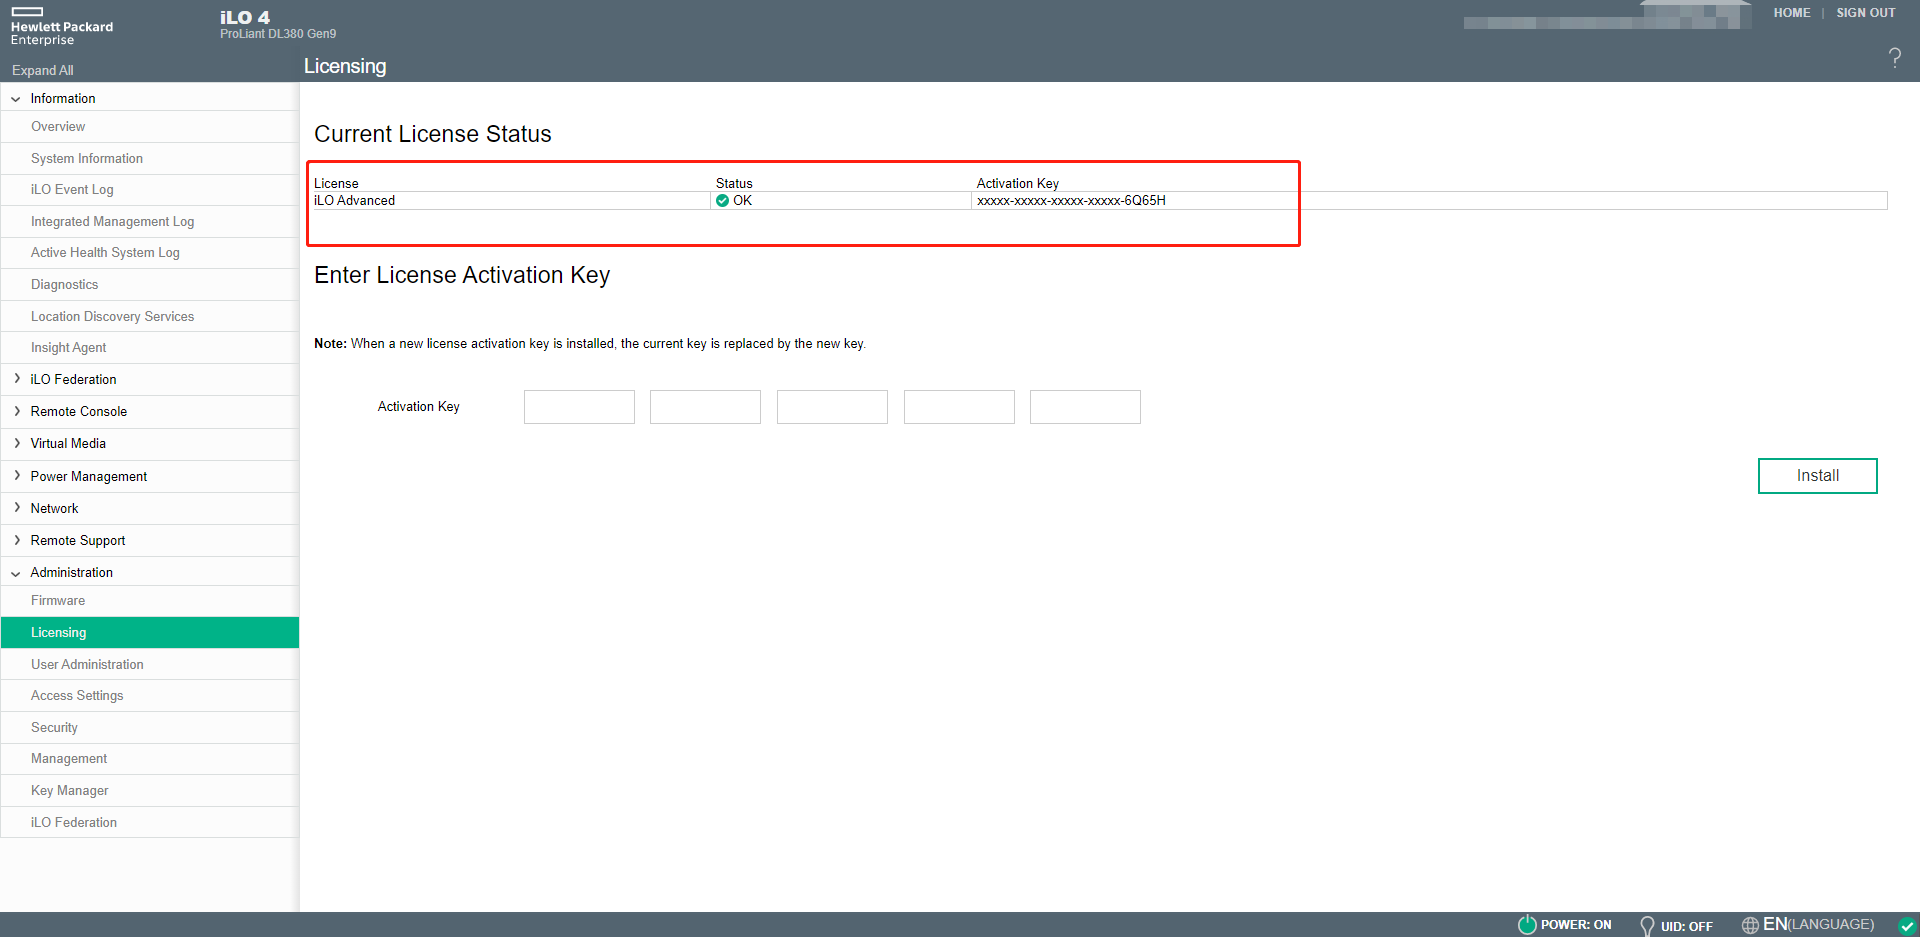View the iLO Event Log
This screenshot has height=937, width=1920.
[x=72, y=189]
